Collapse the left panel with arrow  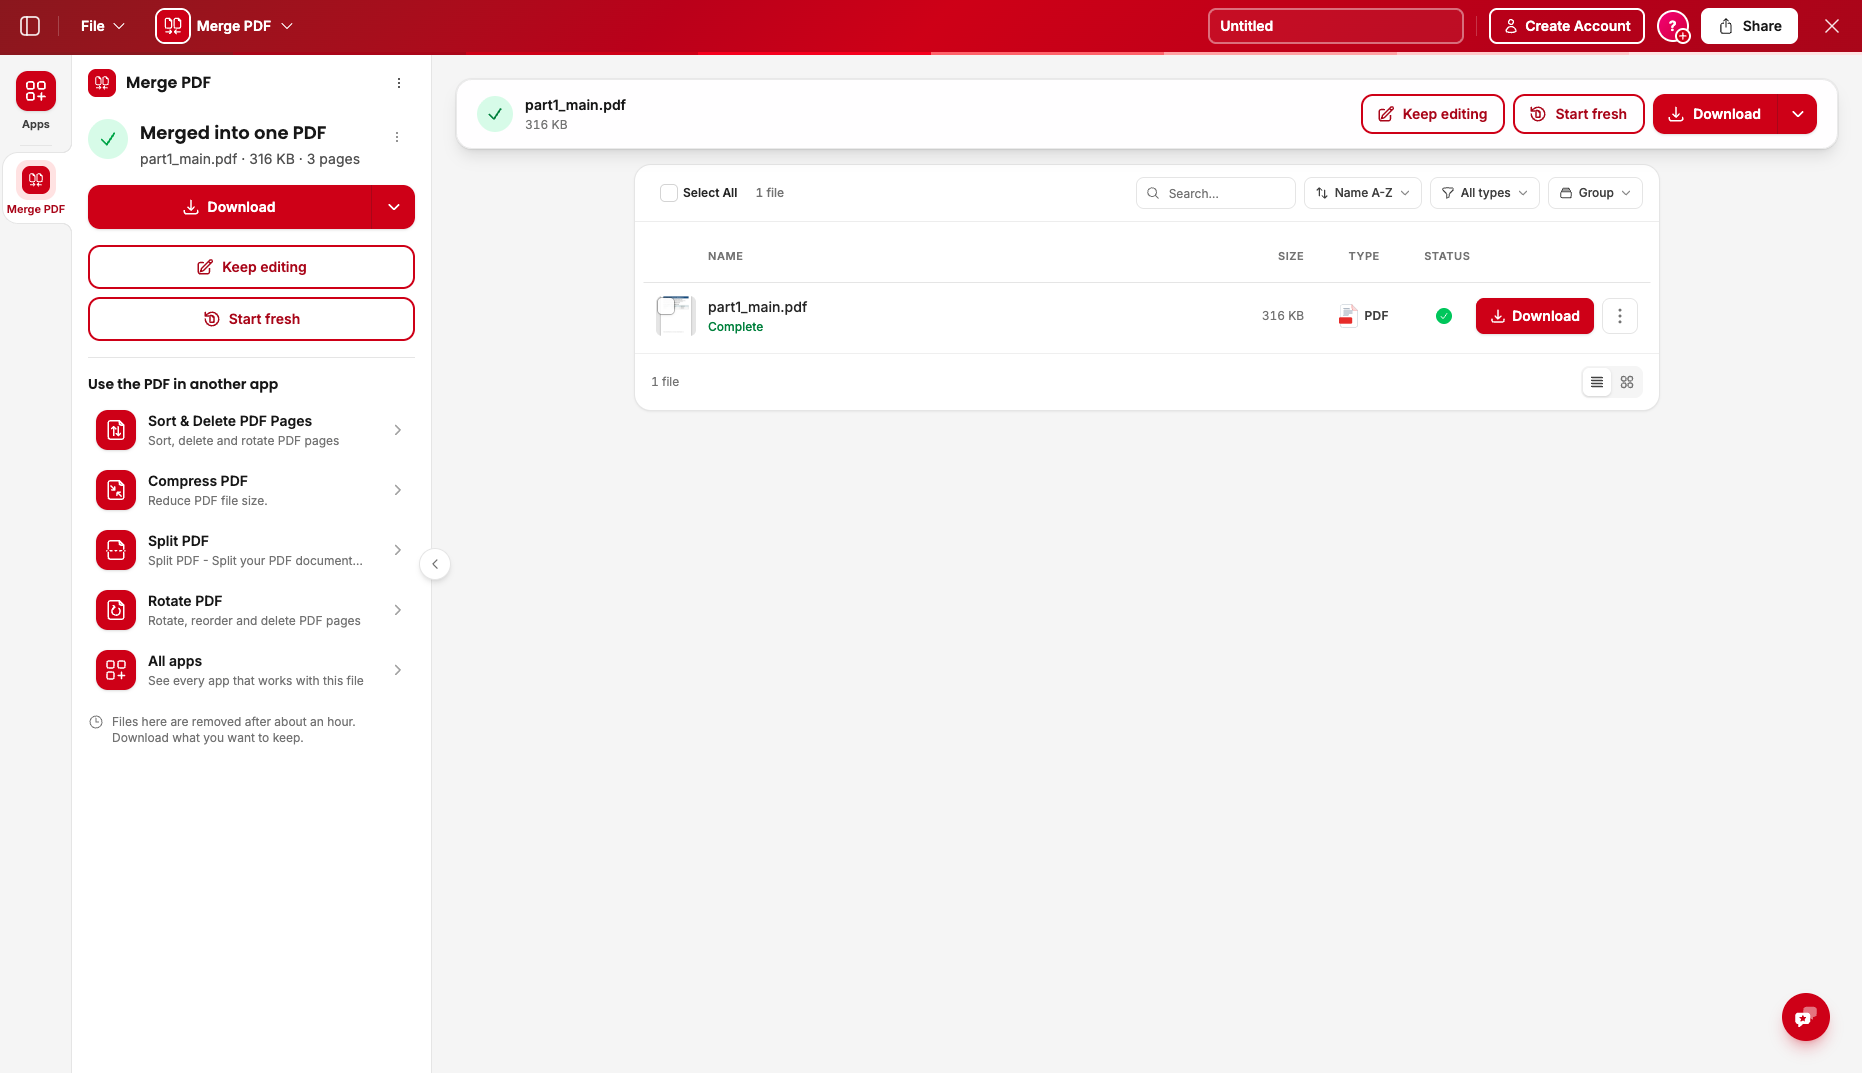click(435, 564)
